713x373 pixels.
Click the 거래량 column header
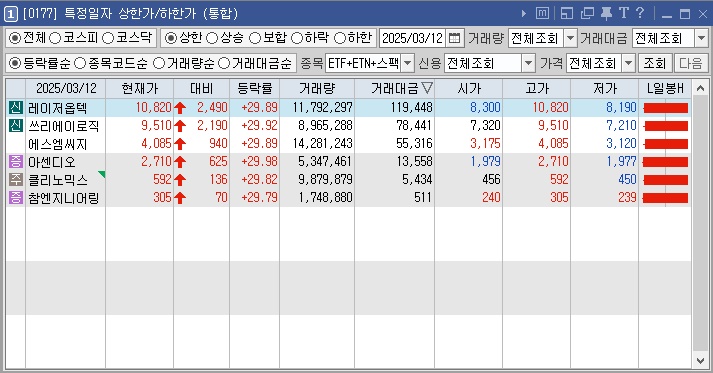tap(317, 88)
